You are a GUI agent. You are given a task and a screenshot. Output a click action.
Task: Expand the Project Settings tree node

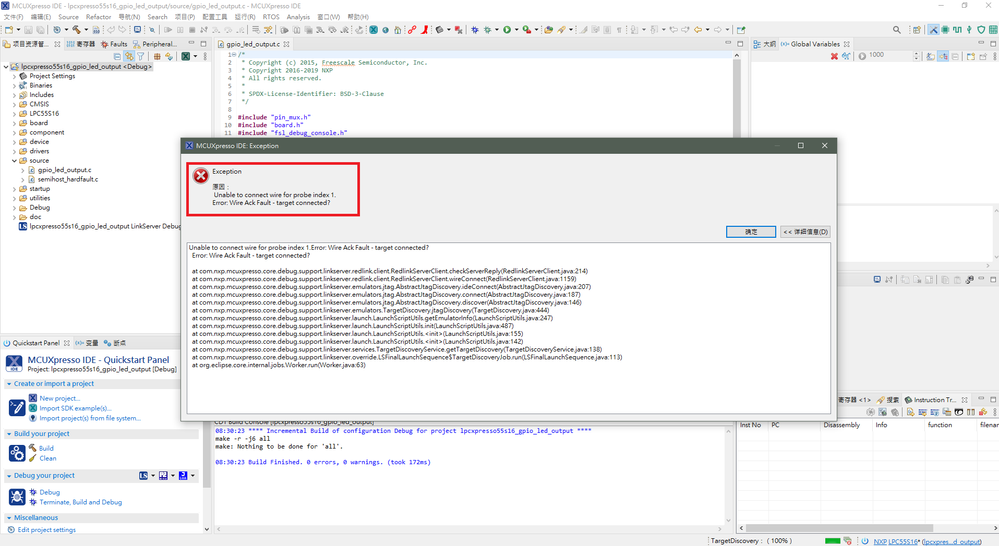click(x=14, y=76)
